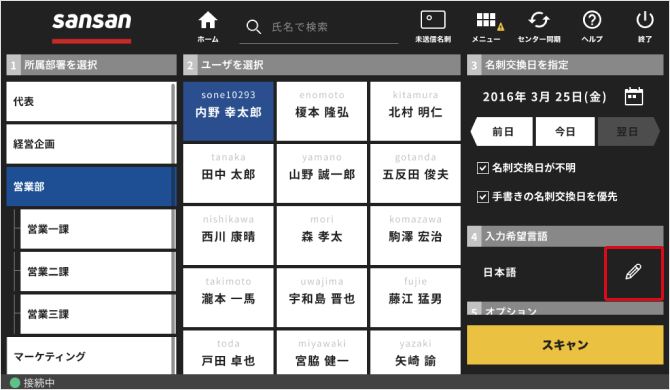Toggle the 手書きの名刺交換日を優先 checkbox
670x390 pixels.
[x=482, y=197]
